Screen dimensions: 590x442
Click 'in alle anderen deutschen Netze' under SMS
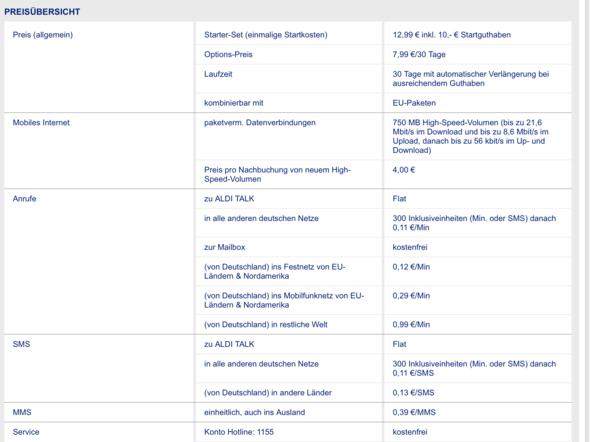(261, 364)
